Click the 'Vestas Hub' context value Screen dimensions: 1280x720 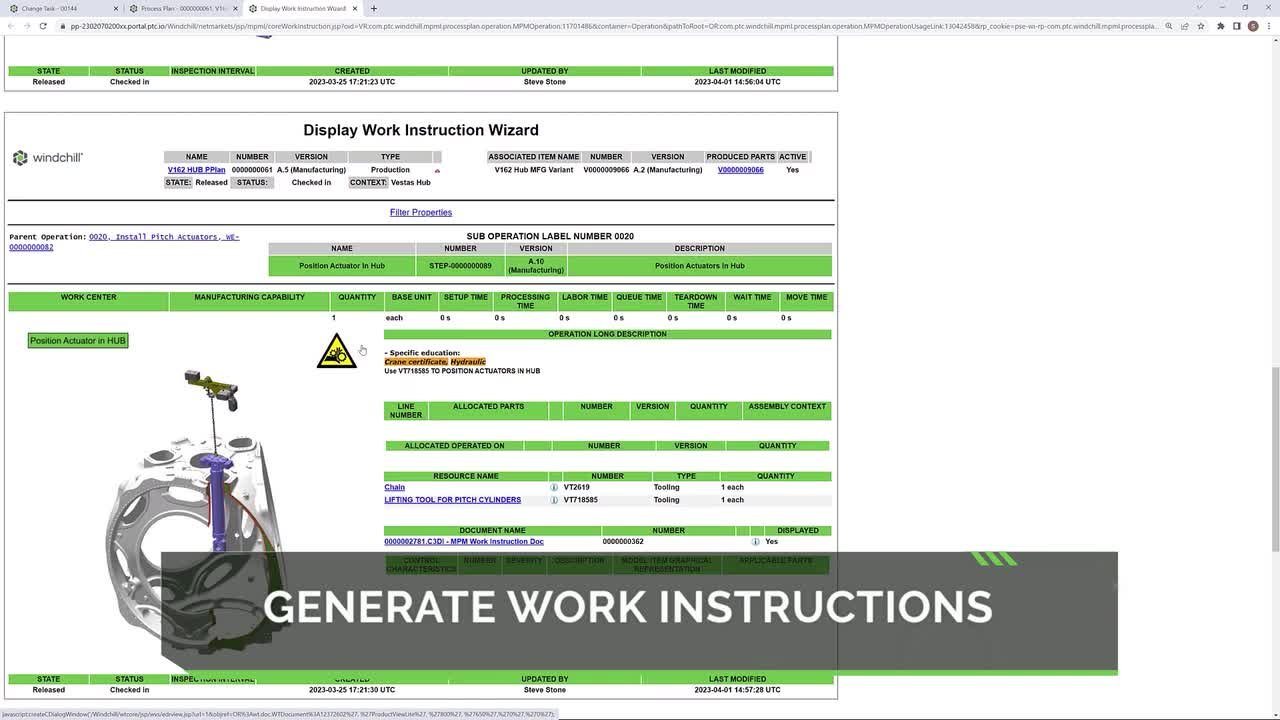[x=410, y=183]
